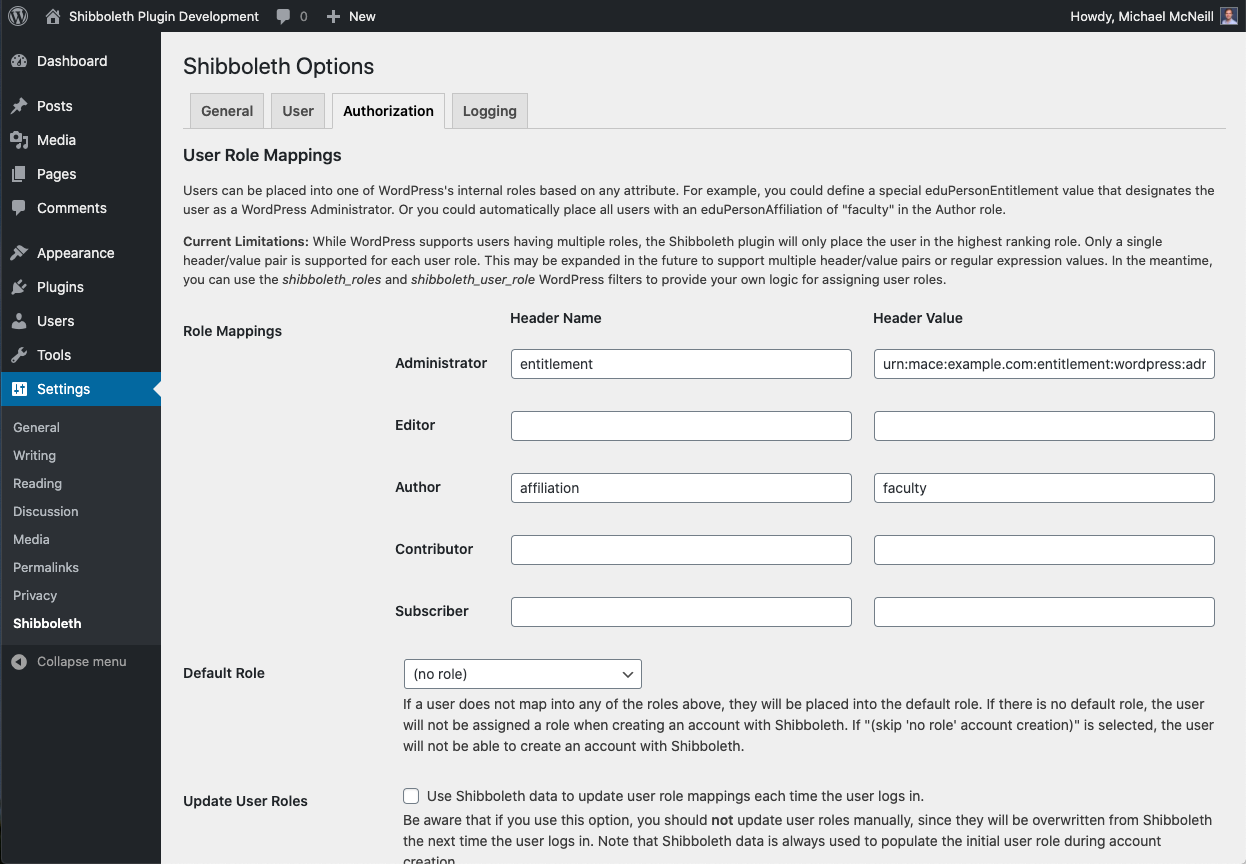Click Michael McNeill's avatar thumbnail
Viewport: 1246px width, 864px height.
coord(1229,16)
